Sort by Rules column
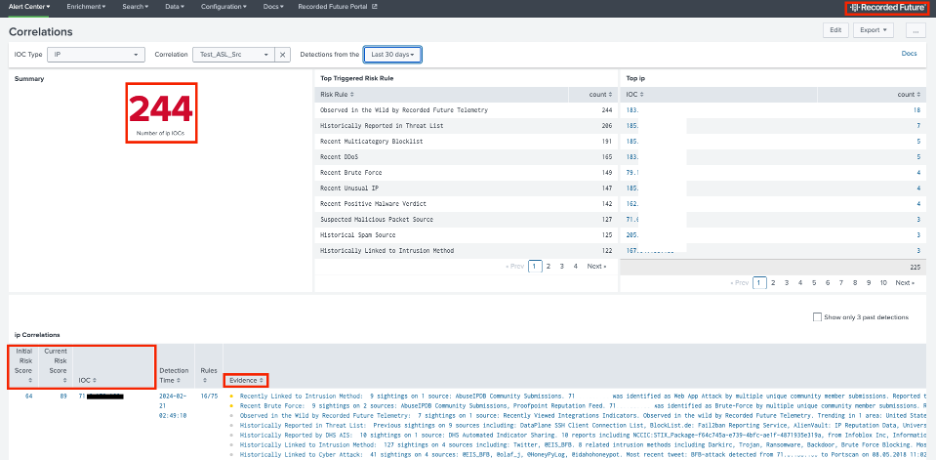 click(209, 375)
